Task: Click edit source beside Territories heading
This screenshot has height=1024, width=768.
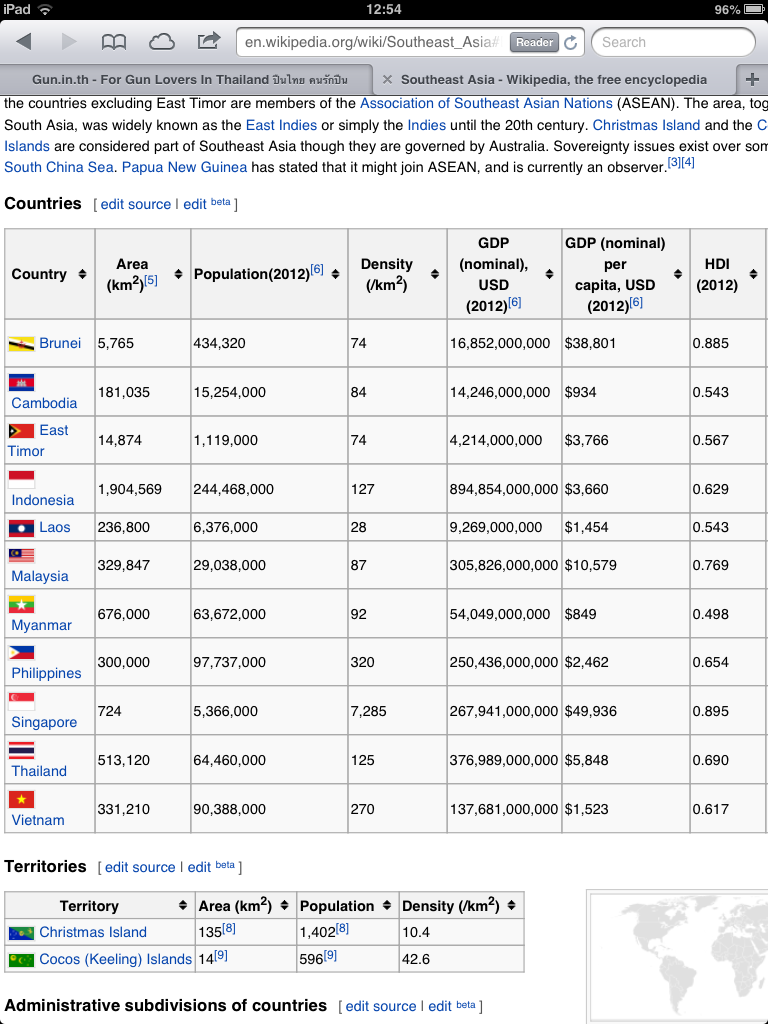Action: coord(140,867)
